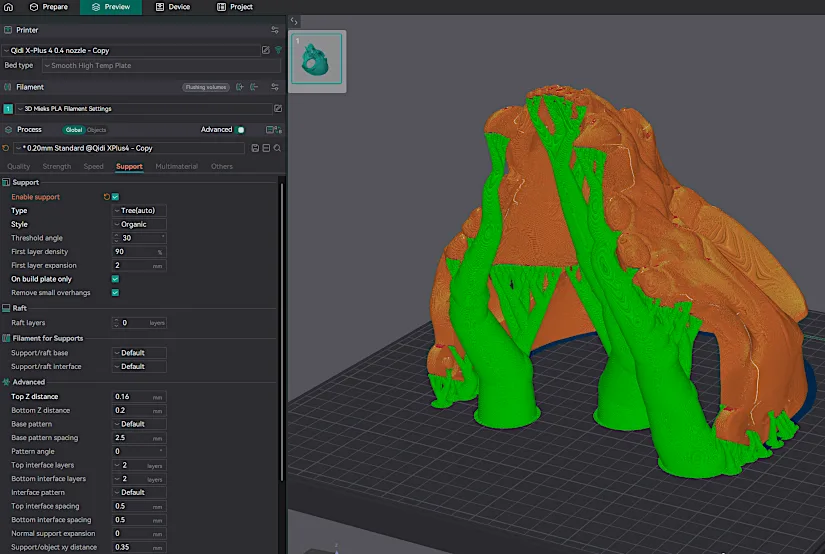Click the Home icon in top bar
This screenshot has height=554, width=825.
(x=8, y=7)
